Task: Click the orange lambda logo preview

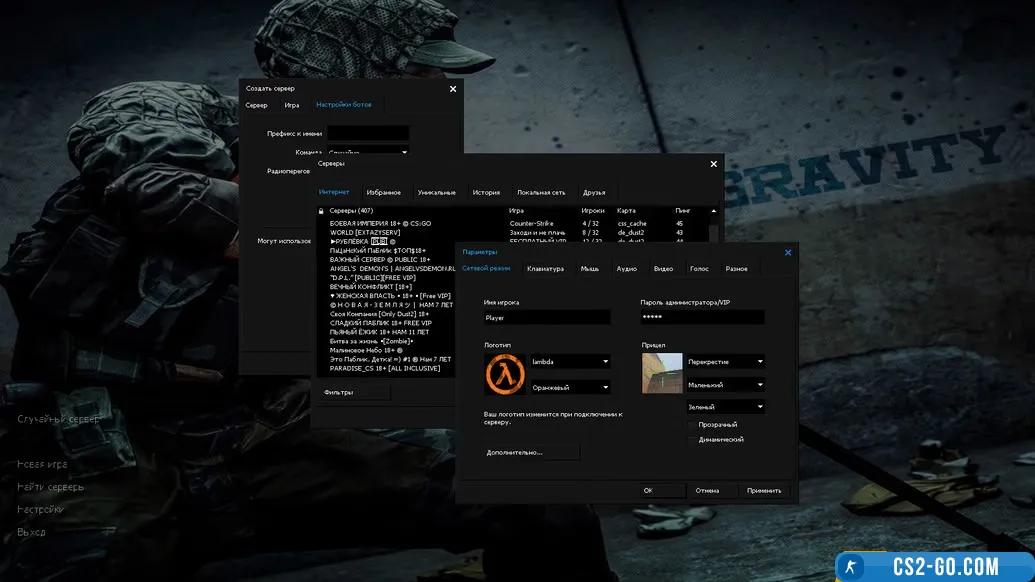Action: pyautogui.click(x=504, y=374)
